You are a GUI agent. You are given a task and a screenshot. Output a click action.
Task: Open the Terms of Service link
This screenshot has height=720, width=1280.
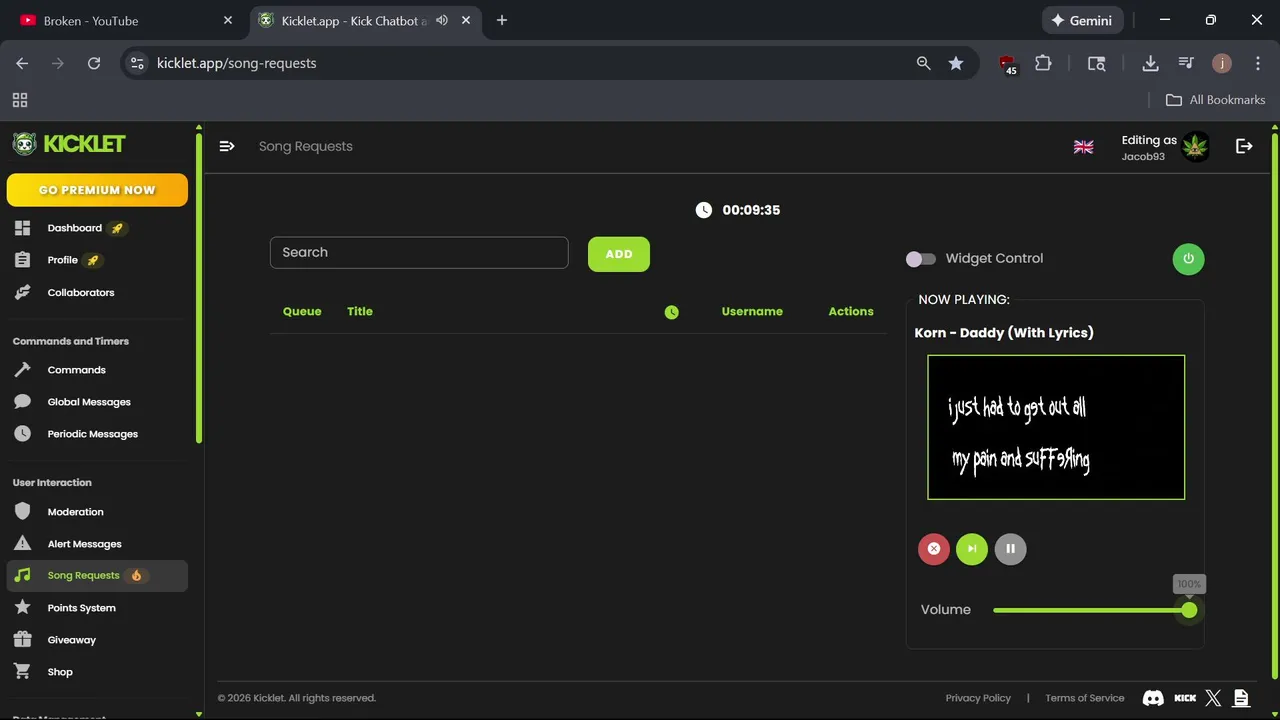(1085, 698)
